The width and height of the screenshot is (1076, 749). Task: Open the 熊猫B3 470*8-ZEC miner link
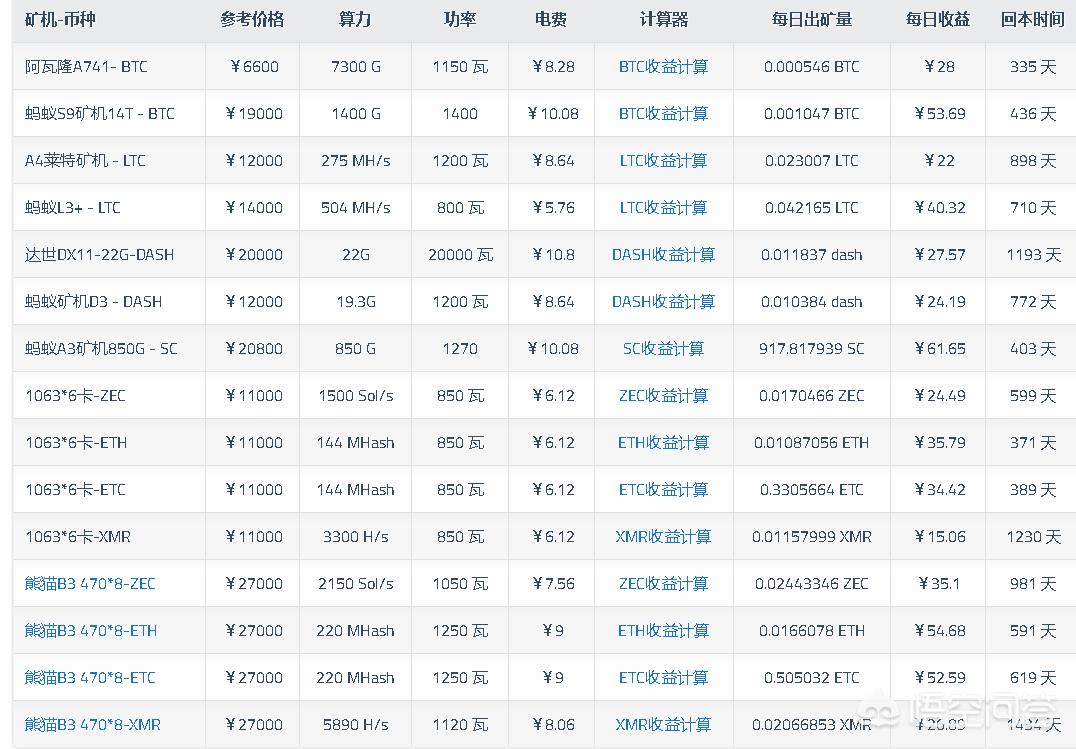click(x=90, y=584)
